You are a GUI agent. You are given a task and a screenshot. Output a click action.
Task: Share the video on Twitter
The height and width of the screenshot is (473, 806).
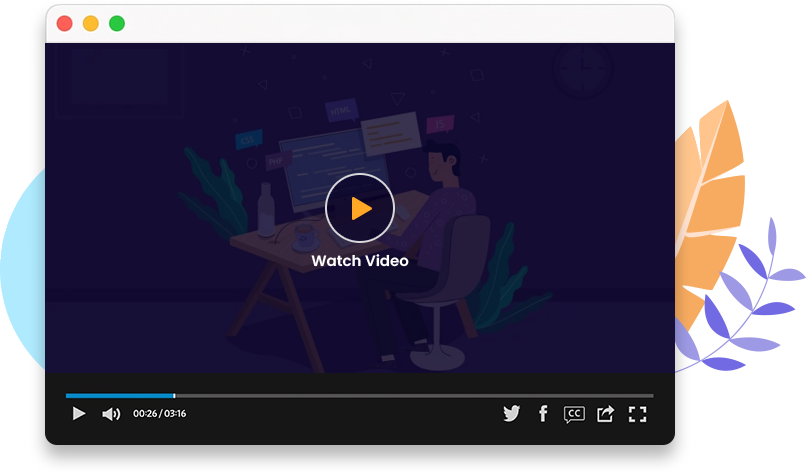click(x=512, y=413)
